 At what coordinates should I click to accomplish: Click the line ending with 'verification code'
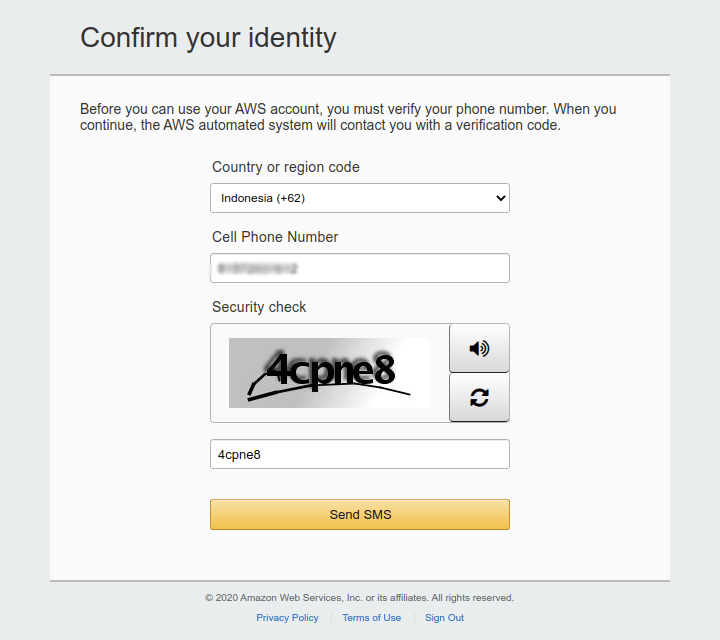320,126
